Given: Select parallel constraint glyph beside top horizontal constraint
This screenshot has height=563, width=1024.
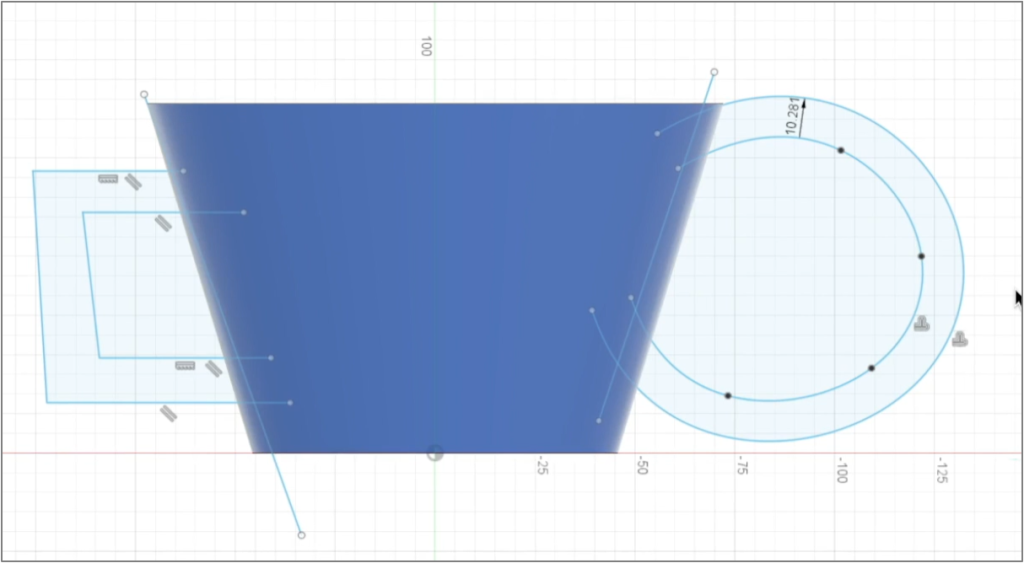Looking at the screenshot, I should point(134,181).
